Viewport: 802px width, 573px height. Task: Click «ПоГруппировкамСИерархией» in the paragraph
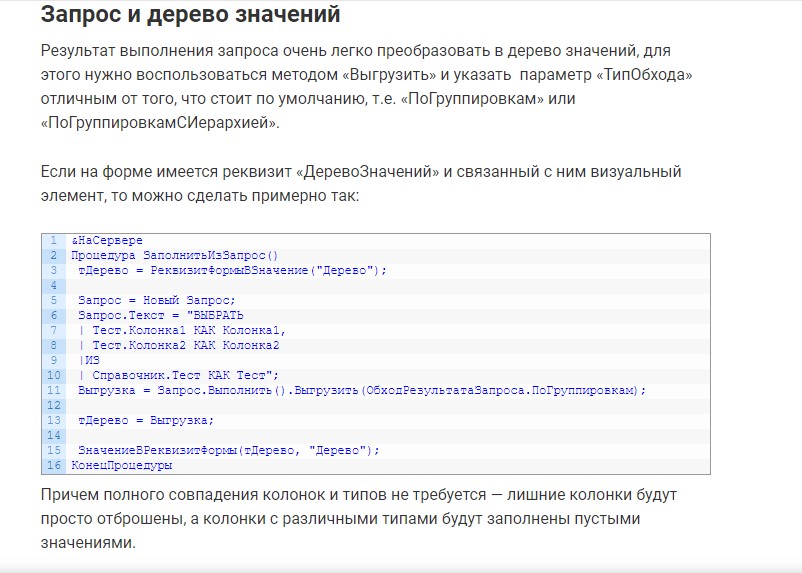(x=160, y=123)
